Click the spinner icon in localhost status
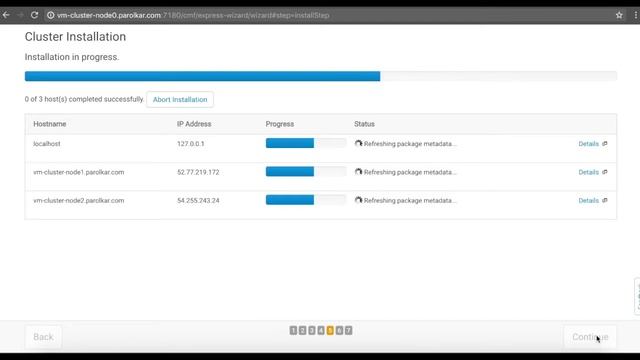This screenshot has height=360, width=640. coord(358,143)
